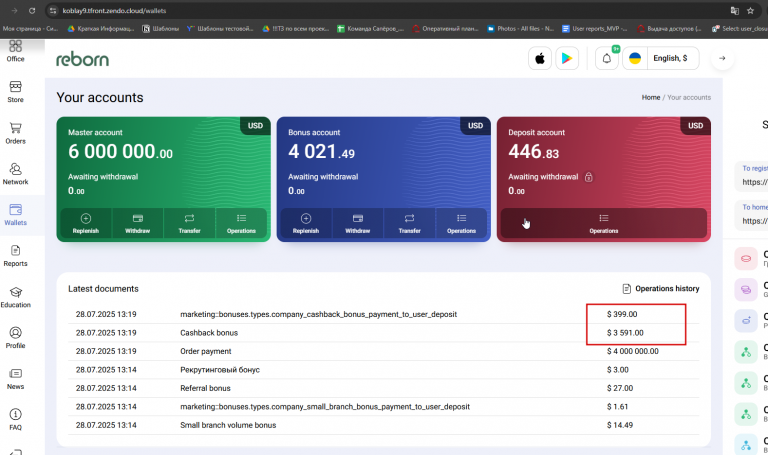This screenshot has width=768, height=455.
Task: Replenish the Master account
Action: coord(86,223)
